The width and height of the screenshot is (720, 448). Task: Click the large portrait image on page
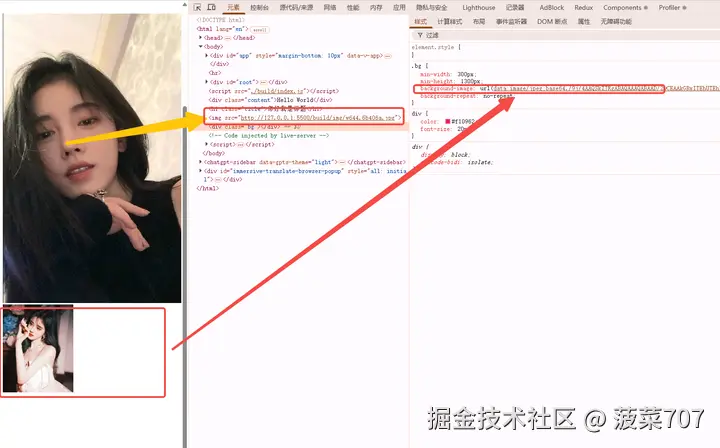coord(92,158)
